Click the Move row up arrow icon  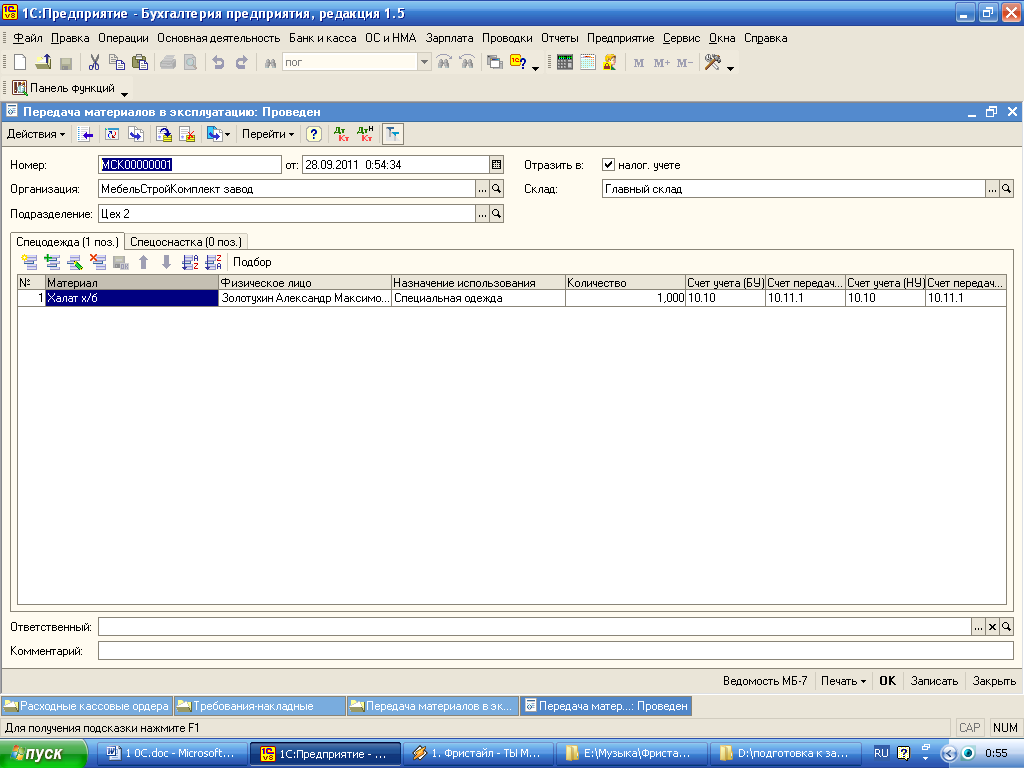pos(144,263)
